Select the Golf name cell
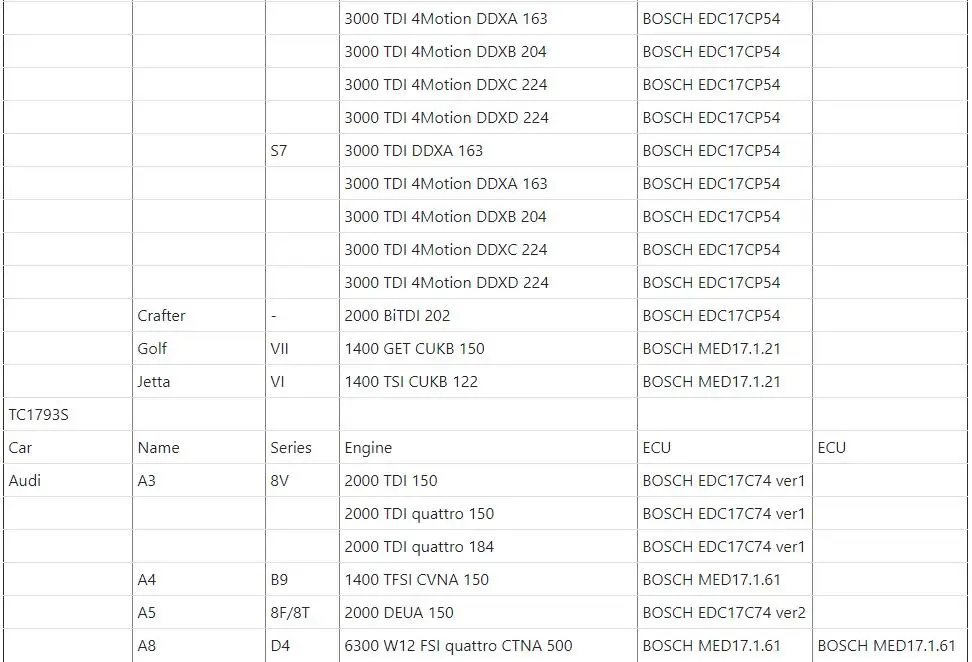Screen dimensions: 972x662 [198, 348]
